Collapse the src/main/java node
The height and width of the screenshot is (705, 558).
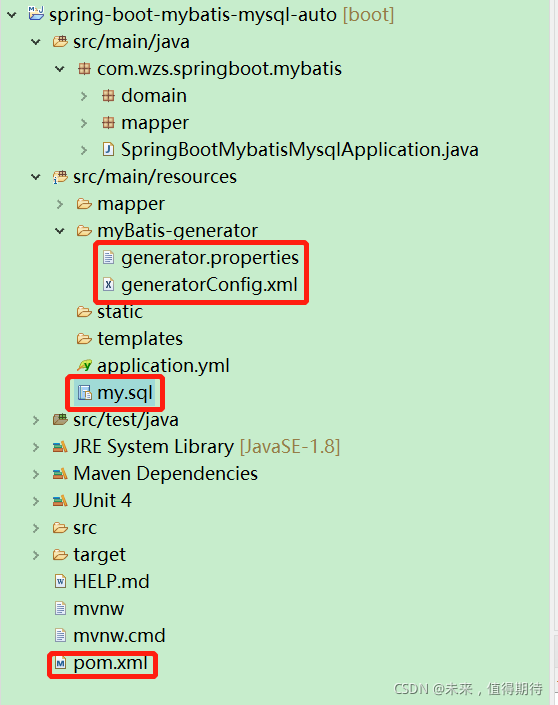[x=36, y=42]
